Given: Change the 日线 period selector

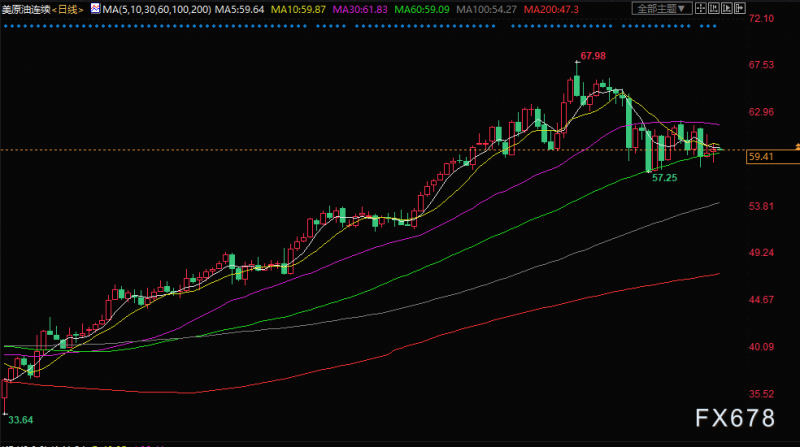Looking at the screenshot, I should 67,10.
